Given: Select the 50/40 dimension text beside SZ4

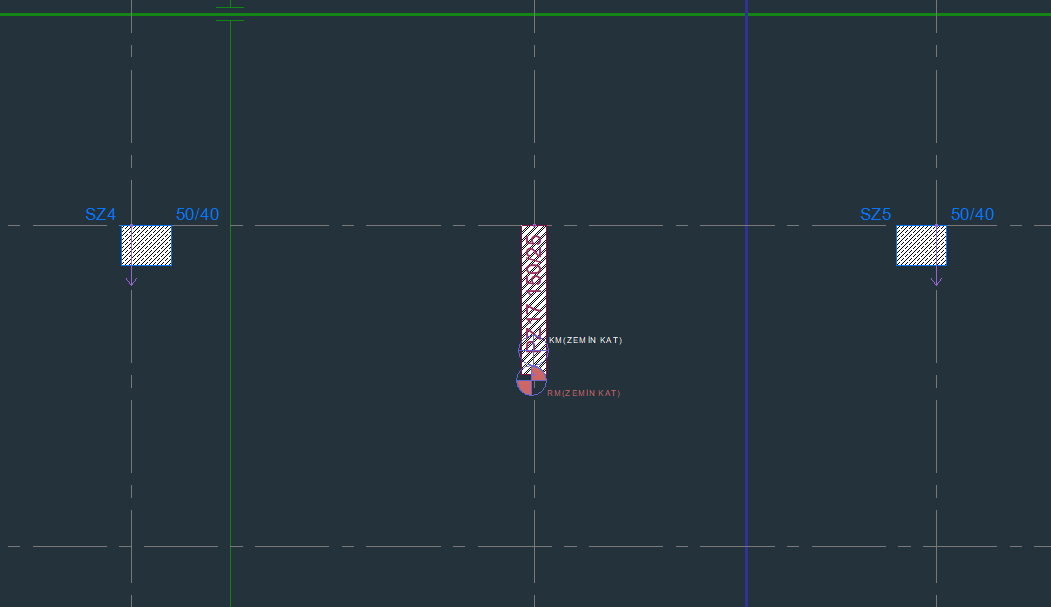Looking at the screenshot, I should [x=197, y=214].
